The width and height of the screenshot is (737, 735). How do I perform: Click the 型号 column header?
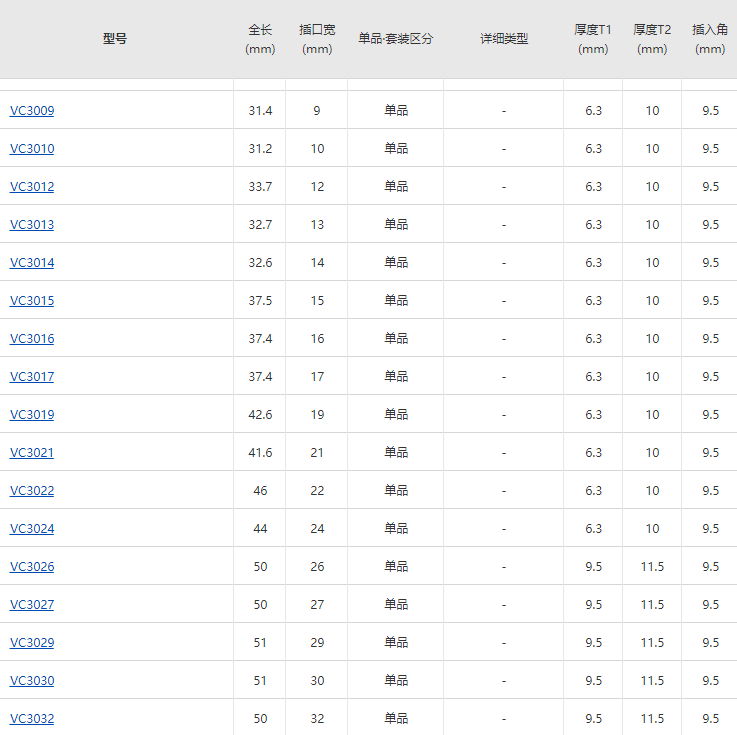(x=115, y=39)
